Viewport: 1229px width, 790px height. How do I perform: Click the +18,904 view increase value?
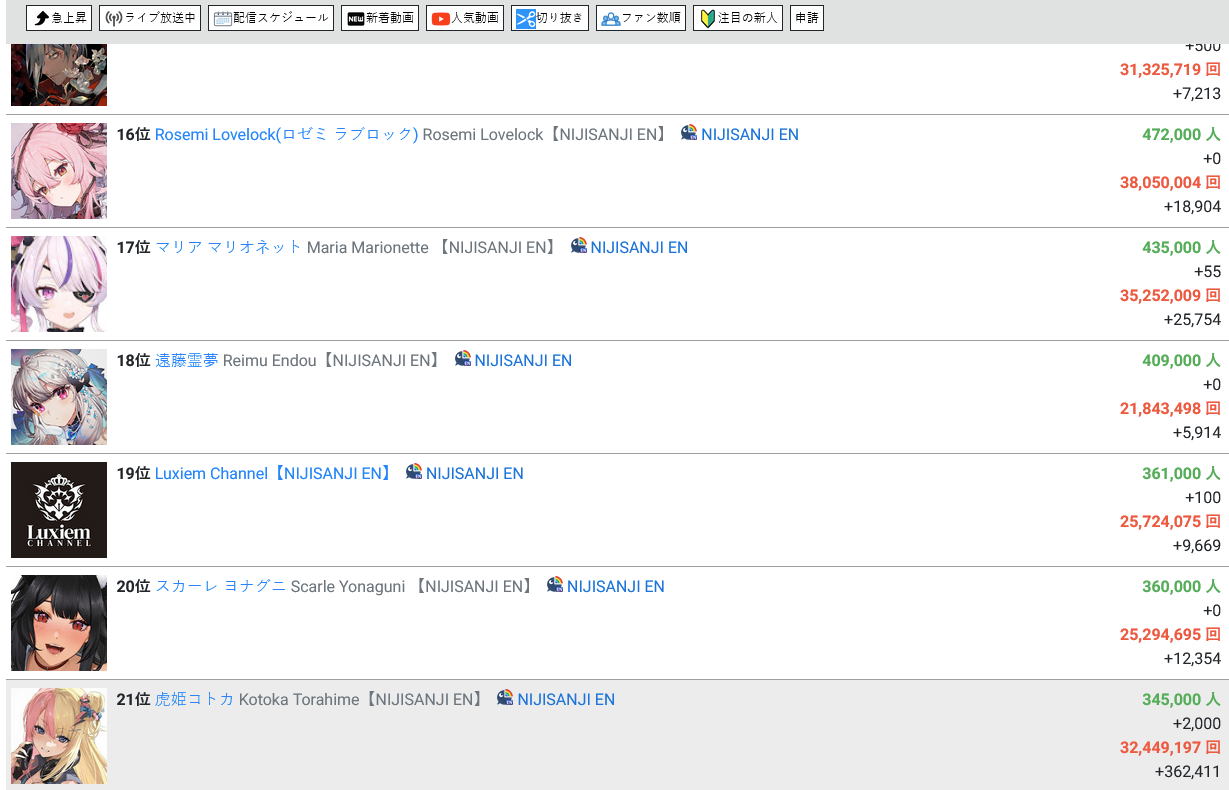tap(1192, 206)
